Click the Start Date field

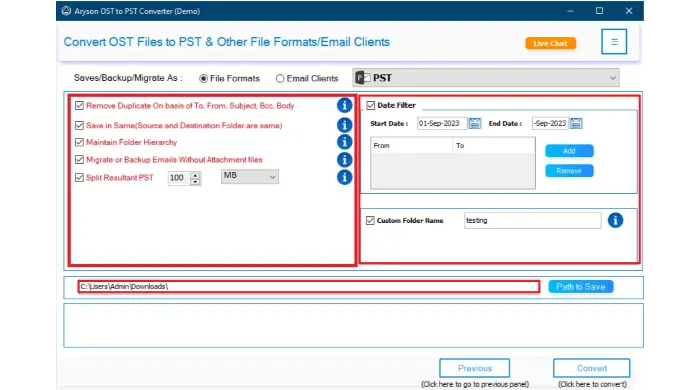(x=442, y=124)
